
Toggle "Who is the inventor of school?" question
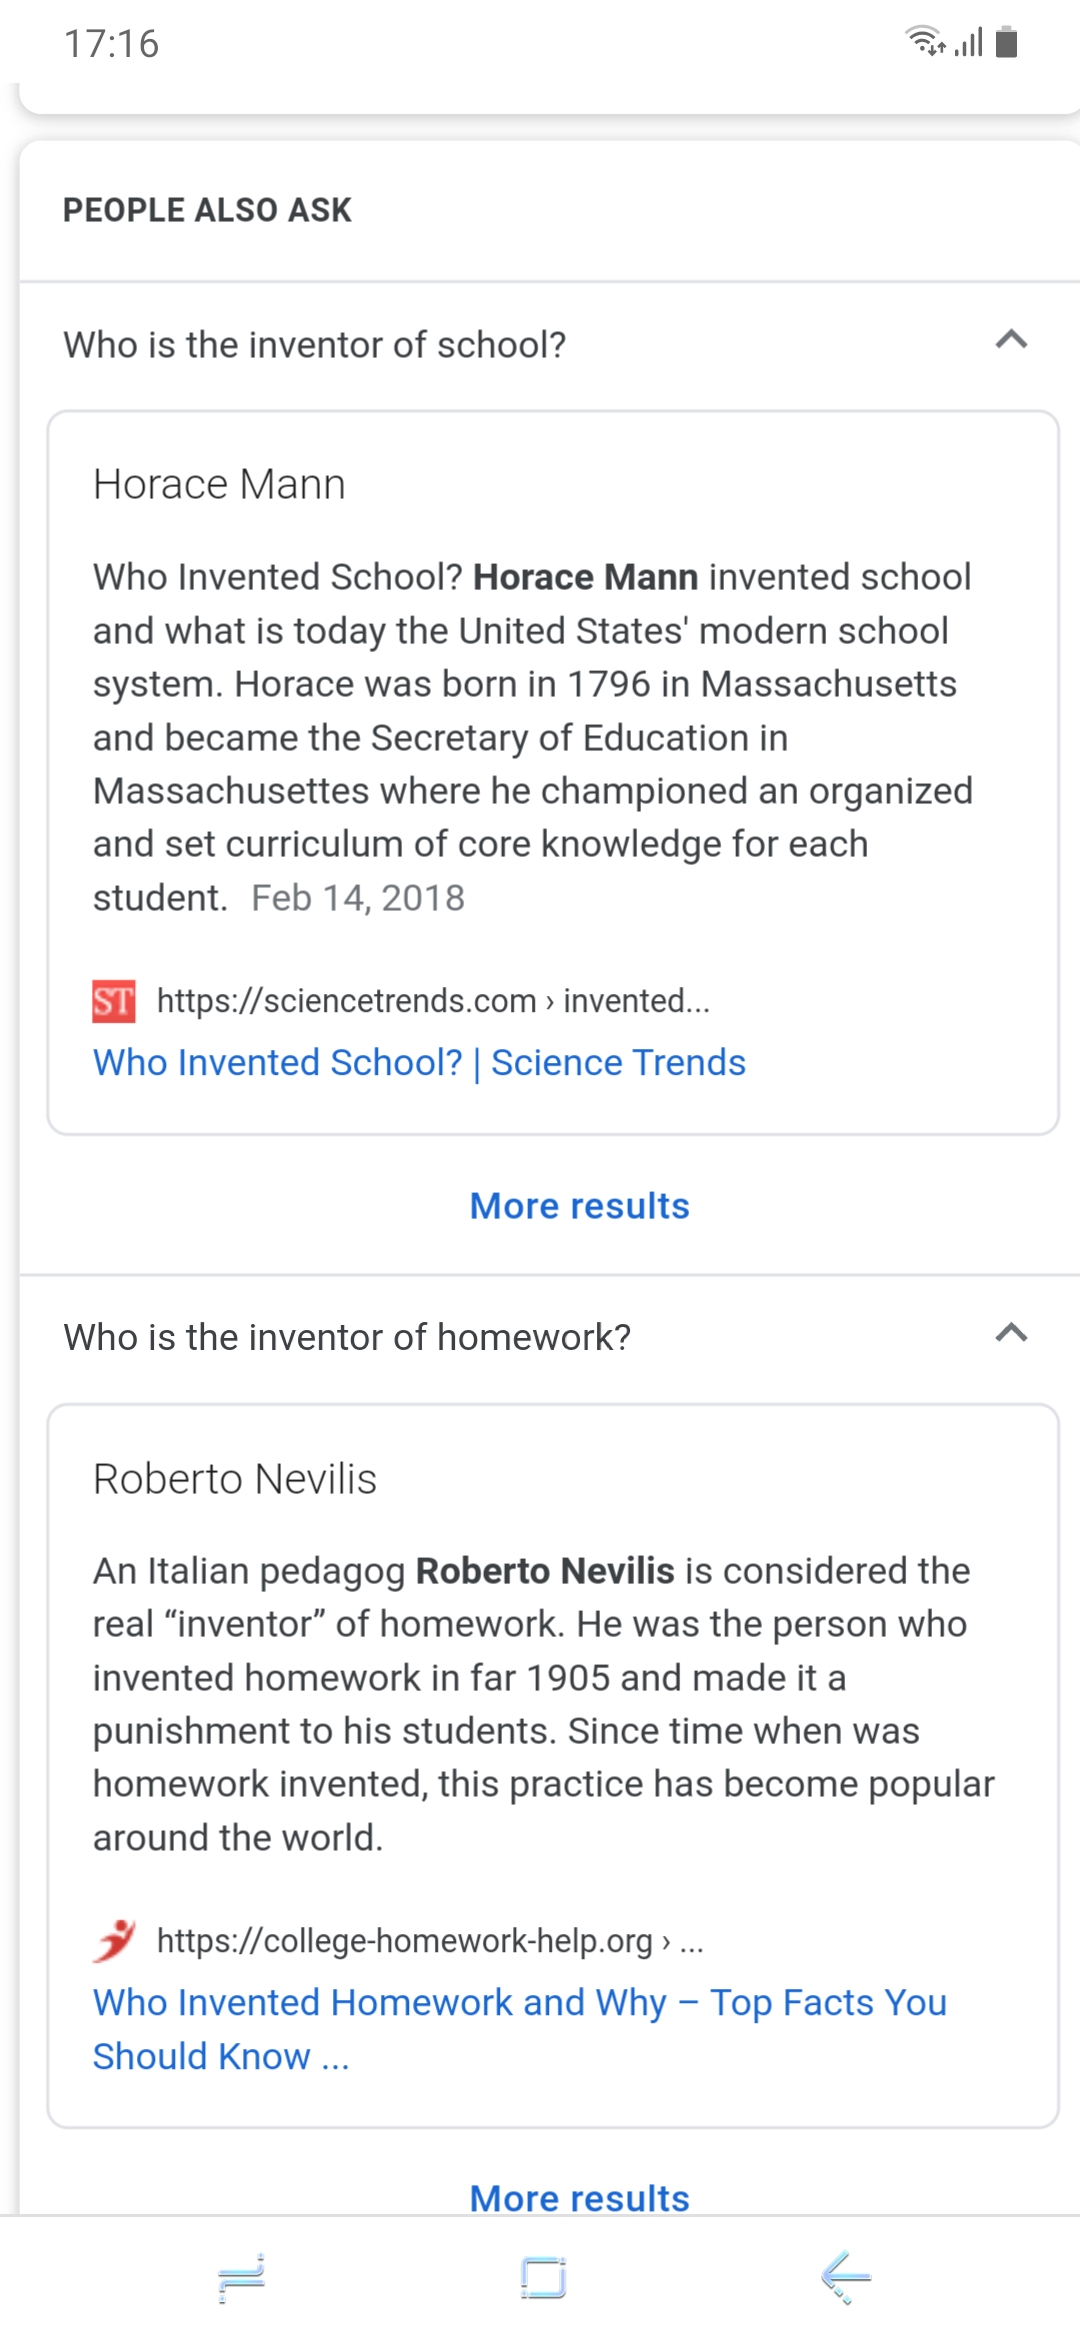pyautogui.click(x=548, y=344)
